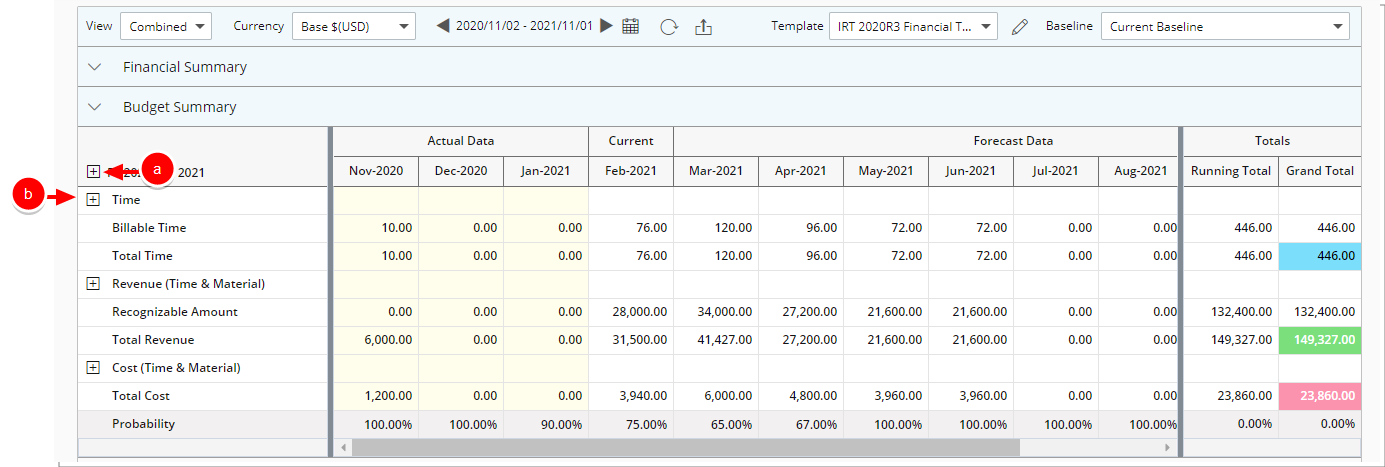
Task: Collapse the Budget Summary section
Action: coord(95,106)
